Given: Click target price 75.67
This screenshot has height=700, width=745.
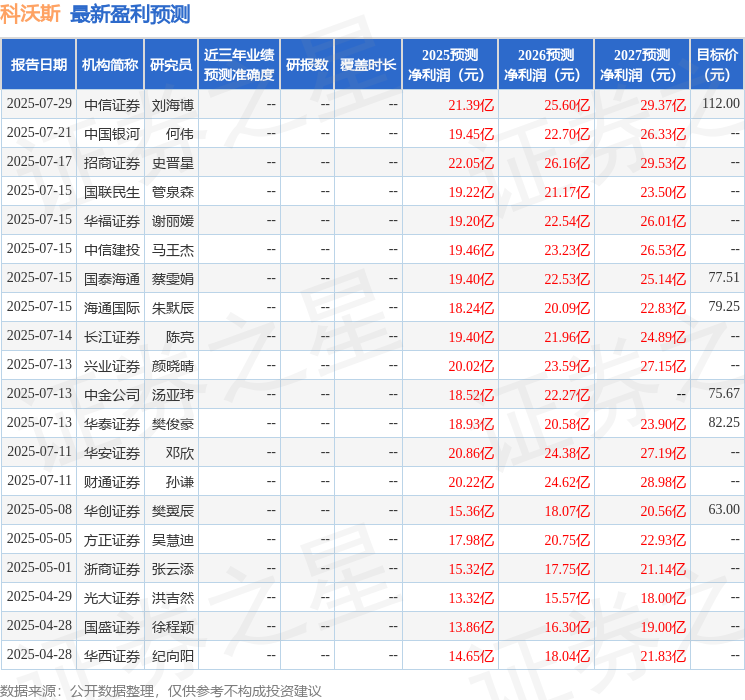Looking at the screenshot, I should click(x=724, y=393).
